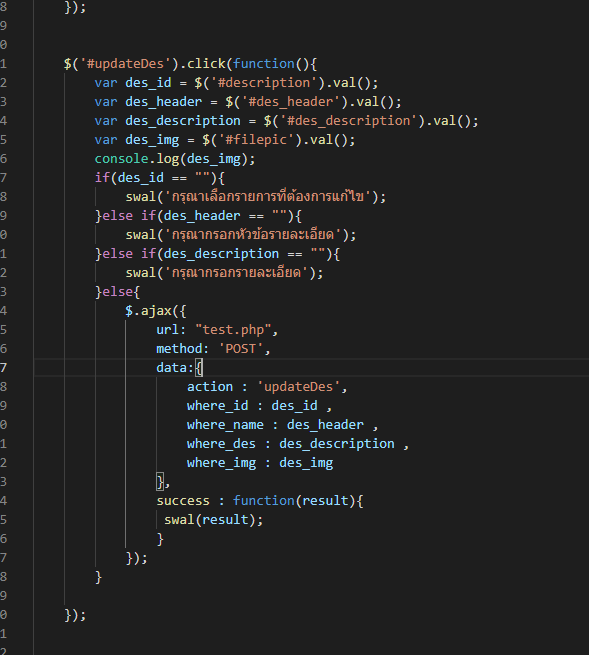Screen dimensions: 589x655
Task: Click the 'url:' property key
Action: (x=171, y=330)
